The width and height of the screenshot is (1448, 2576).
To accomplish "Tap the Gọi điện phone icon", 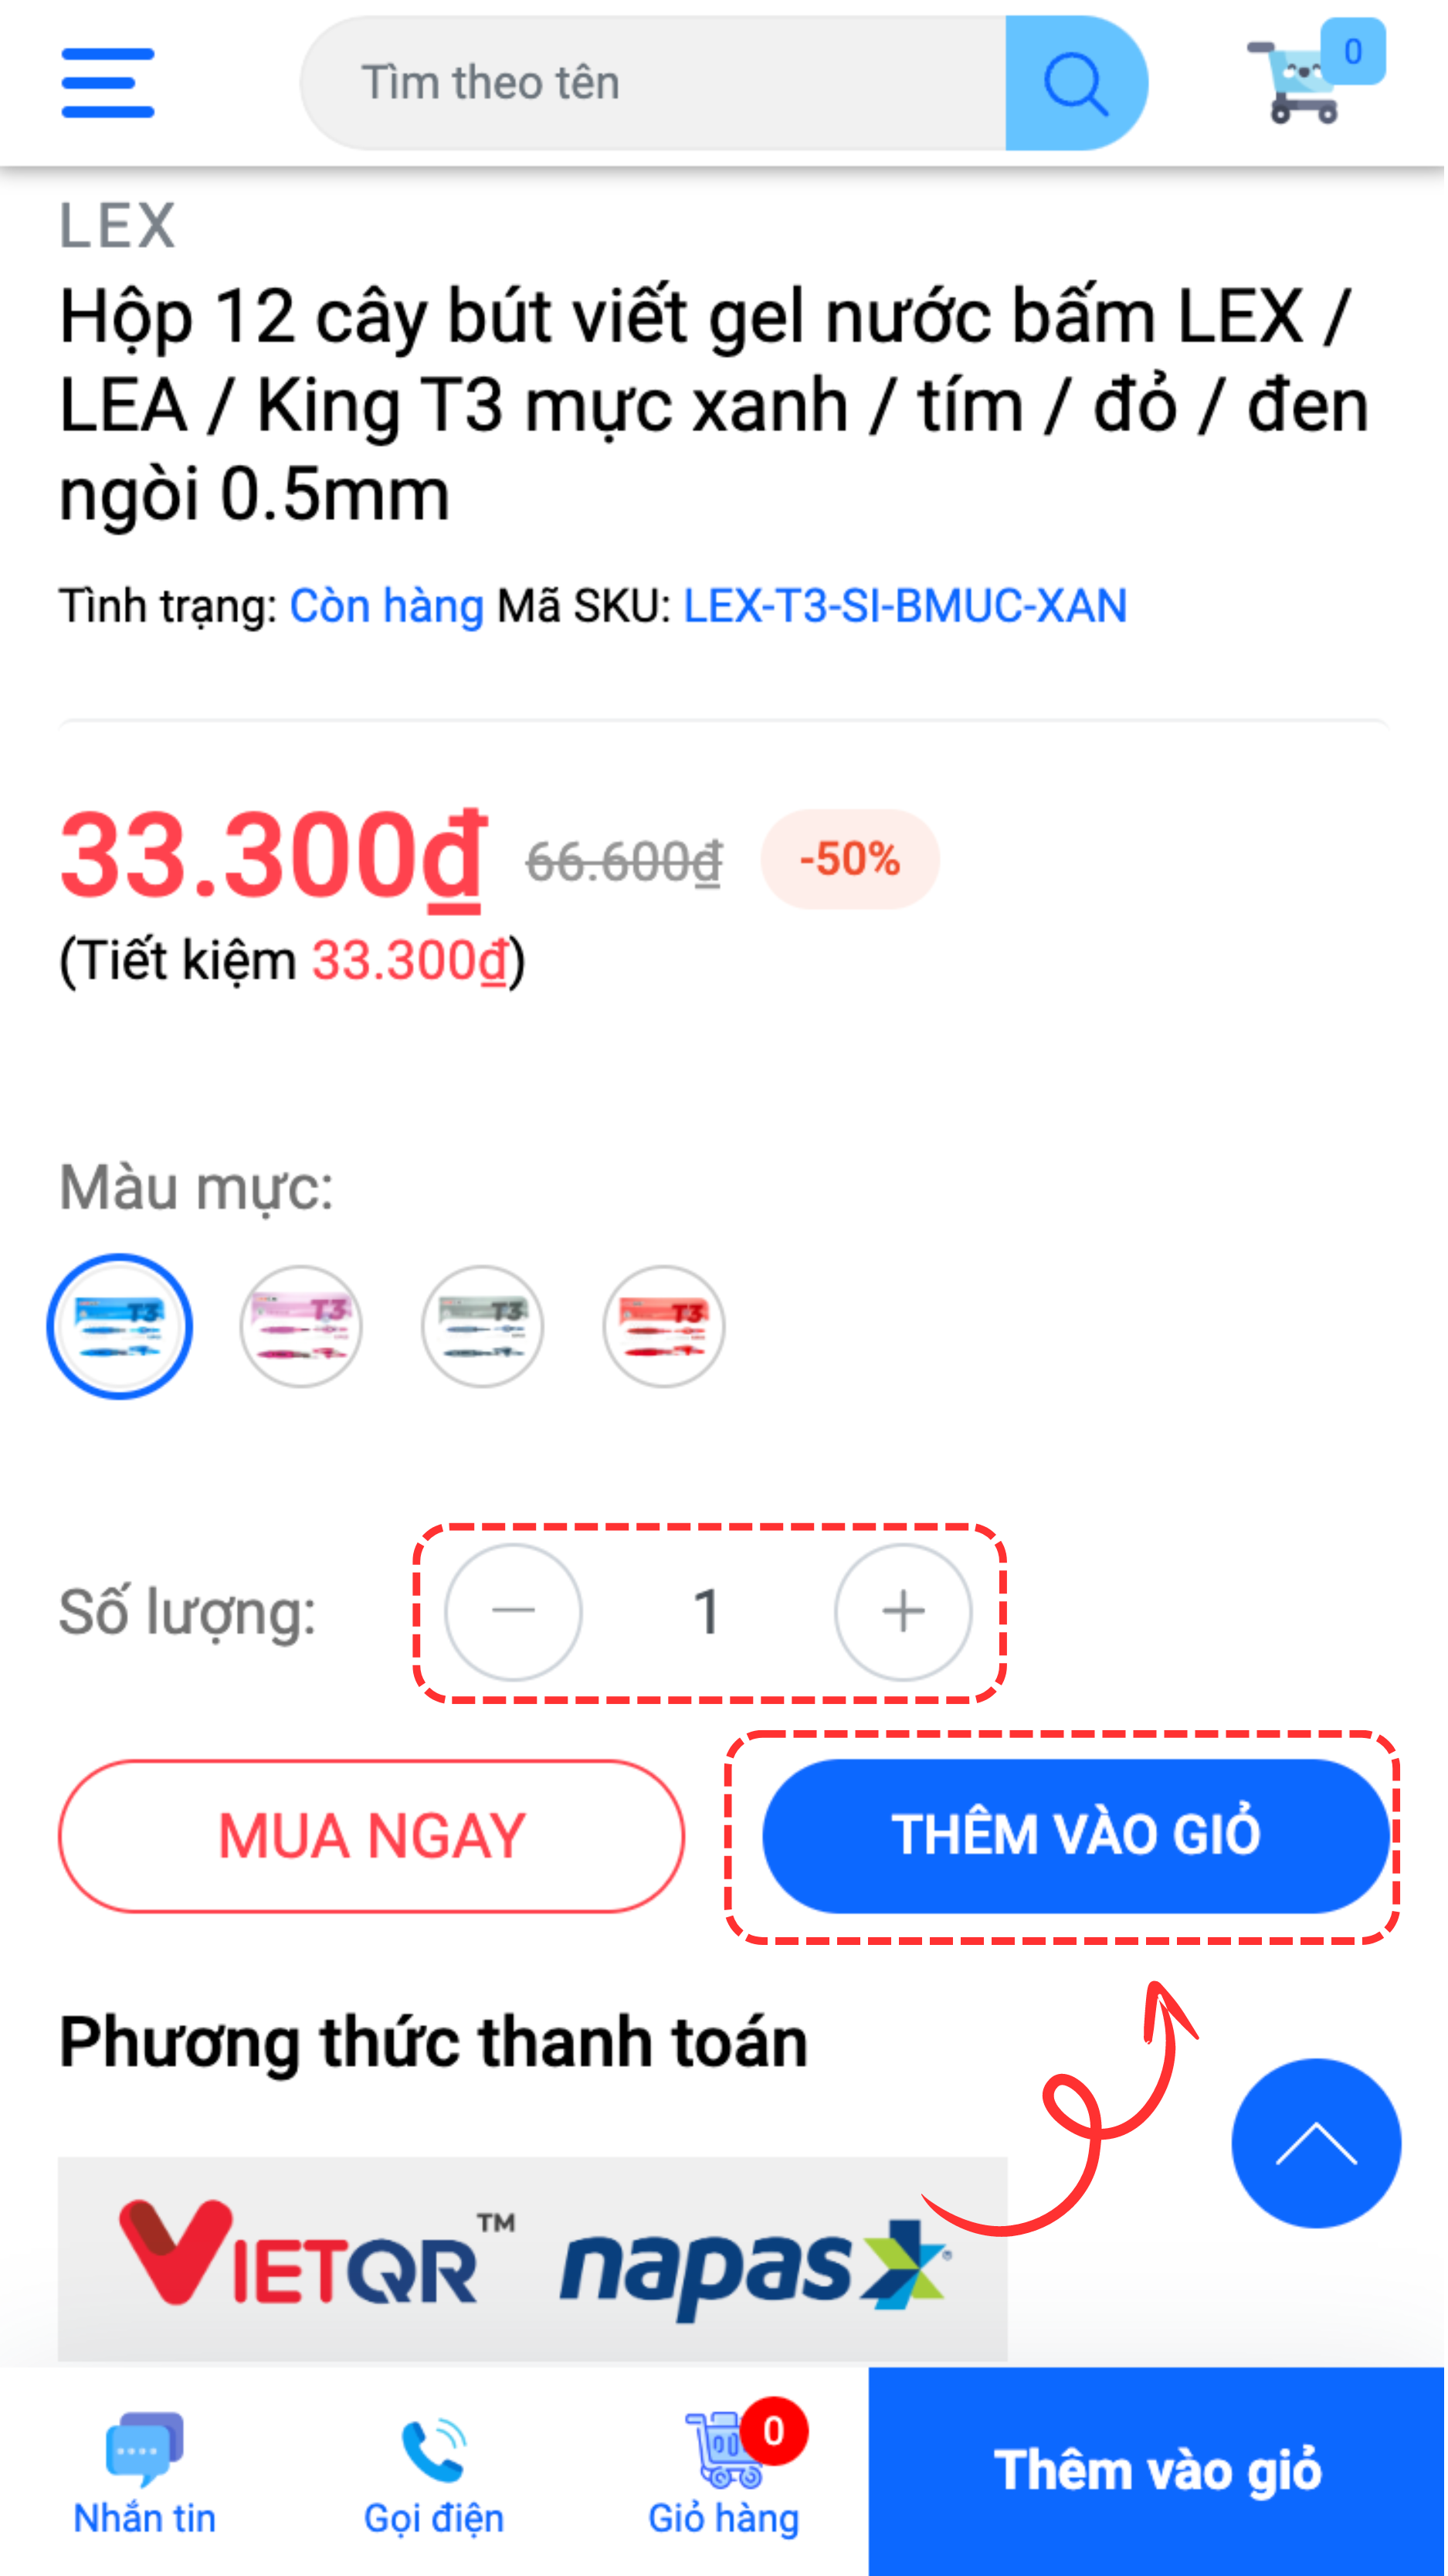I will (x=434, y=2473).
